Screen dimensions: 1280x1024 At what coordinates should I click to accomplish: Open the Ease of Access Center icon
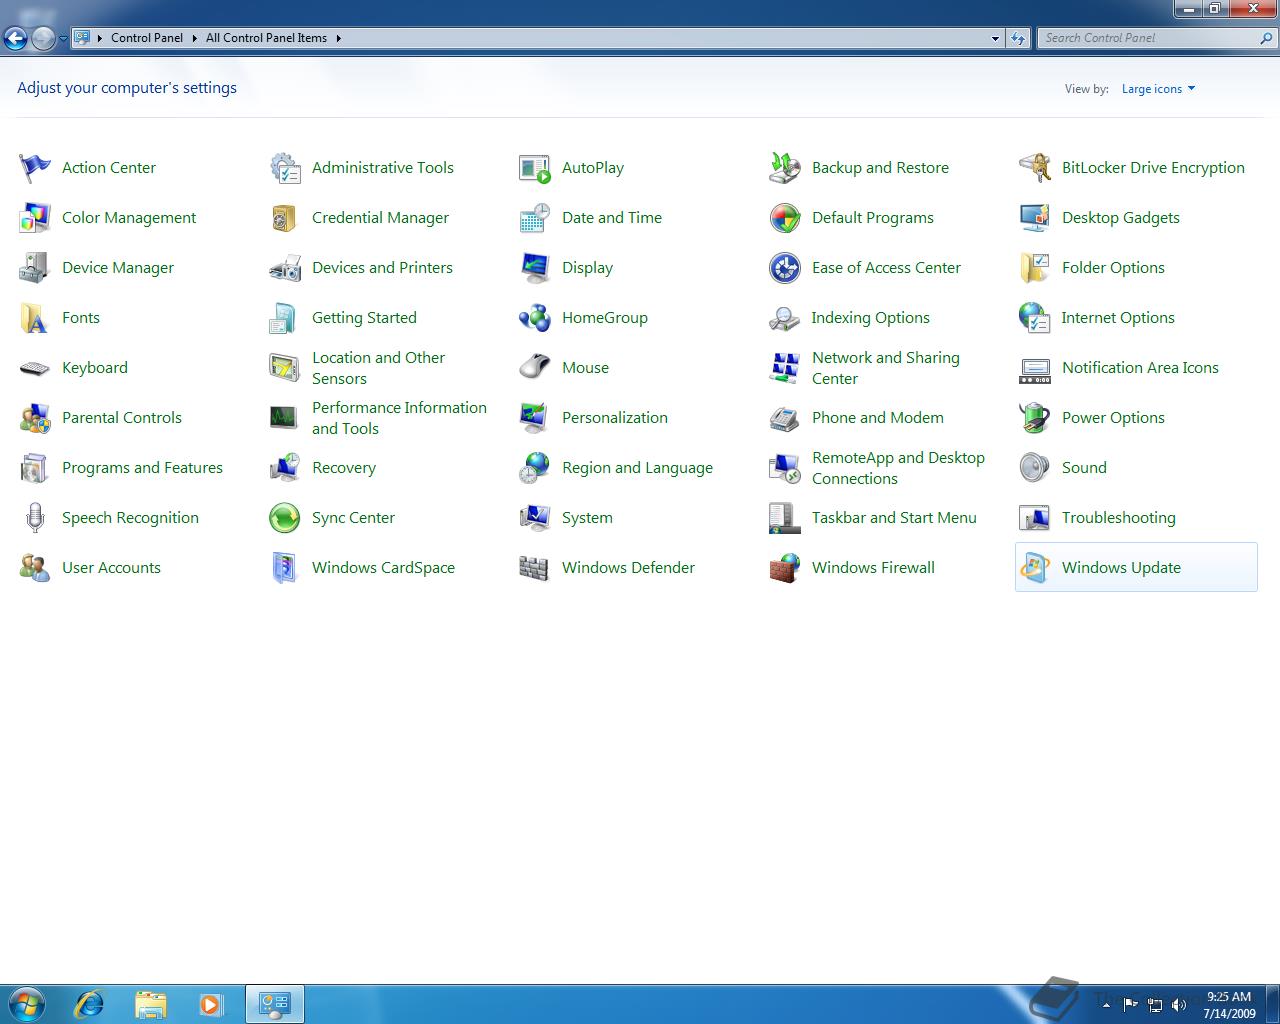(785, 268)
